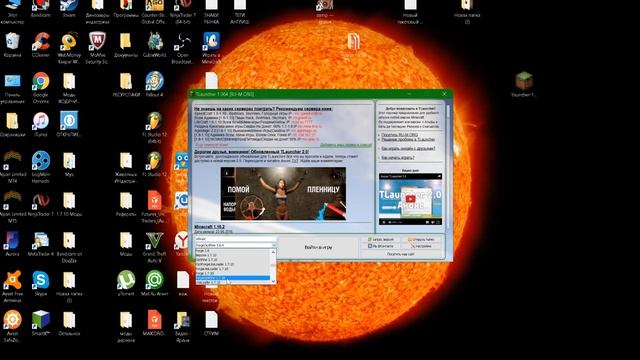
Task: Expand the TLauncher version dropdown
Action: (273, 245)
